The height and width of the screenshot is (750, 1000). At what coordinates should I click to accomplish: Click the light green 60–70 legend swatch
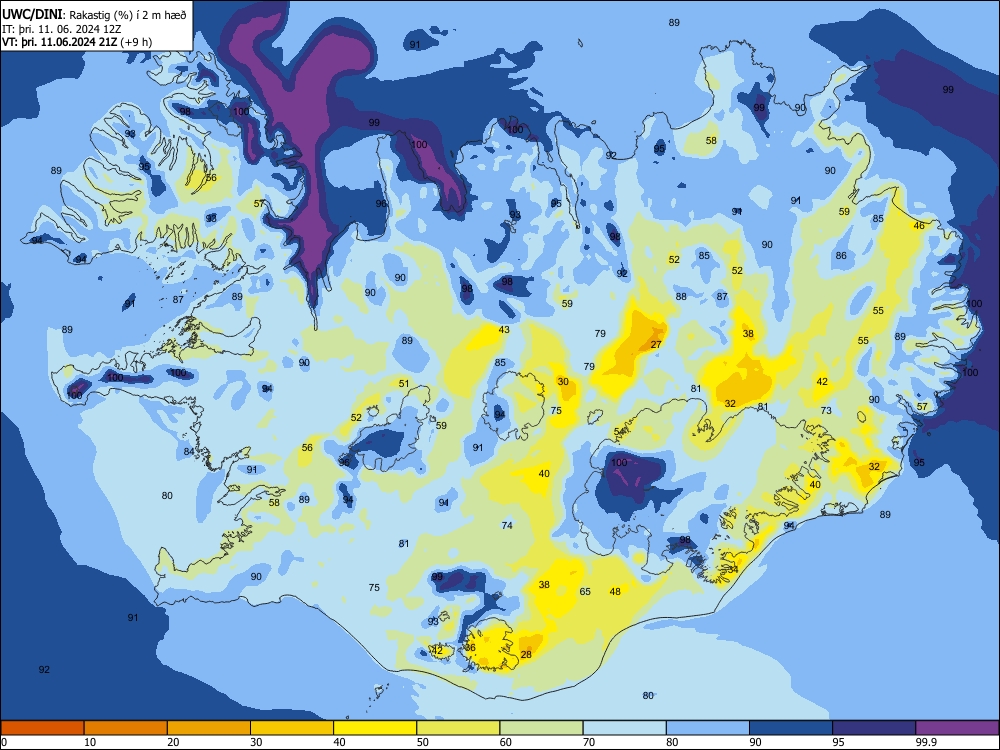(x=541, y=728)
